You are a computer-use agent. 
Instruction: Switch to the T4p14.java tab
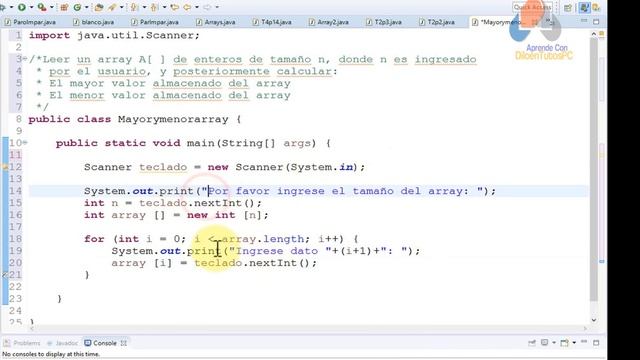pyautogui.click(x=272, y=22)
